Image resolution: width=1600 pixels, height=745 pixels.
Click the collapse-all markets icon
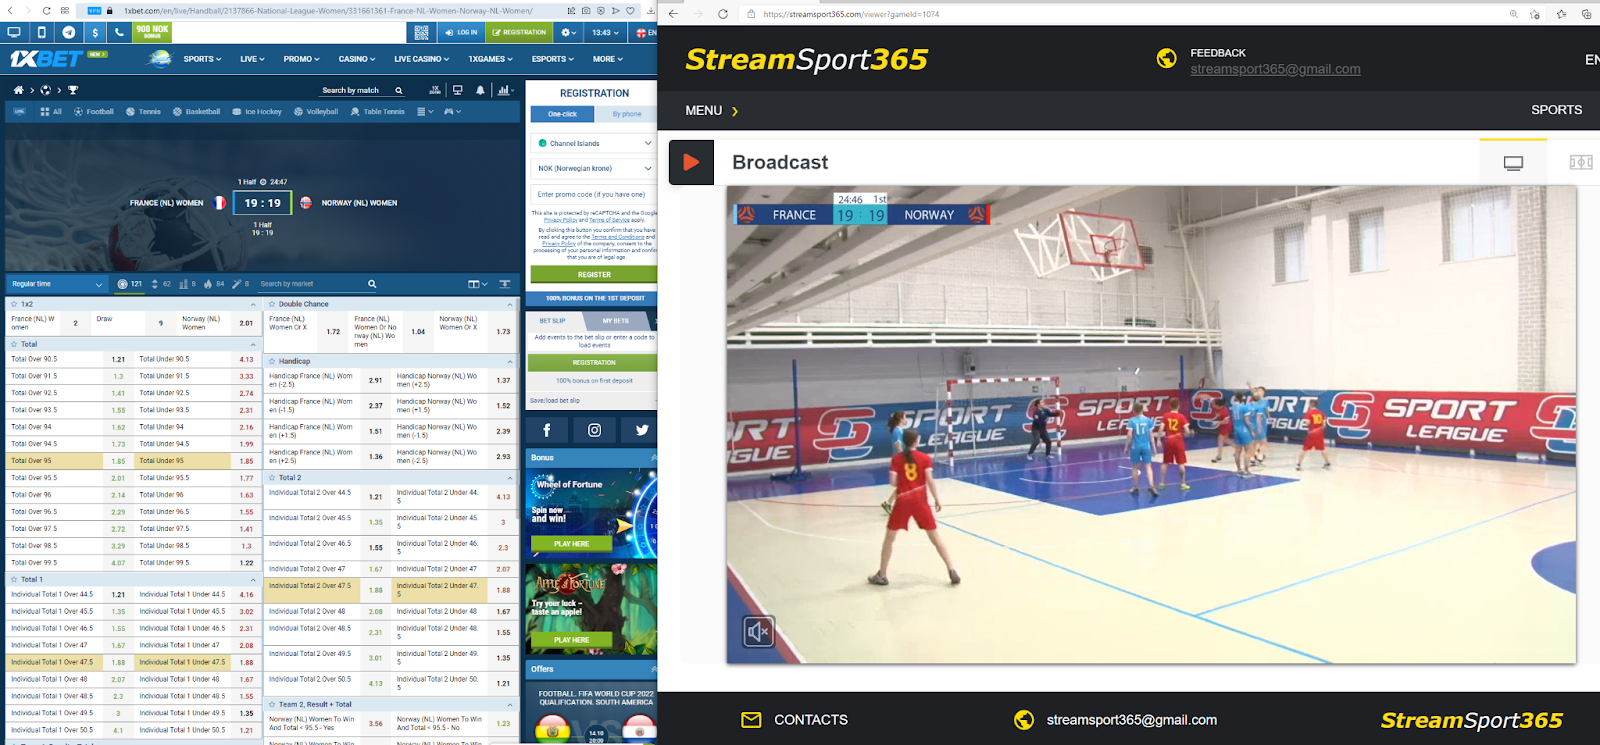(505, 284)
